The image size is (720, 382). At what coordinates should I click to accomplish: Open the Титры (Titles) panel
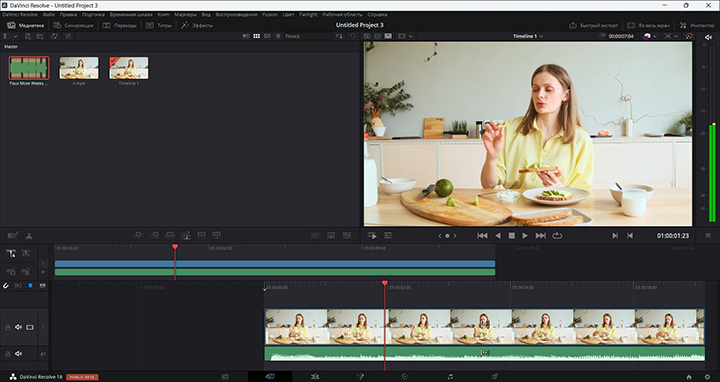[159, 25]
